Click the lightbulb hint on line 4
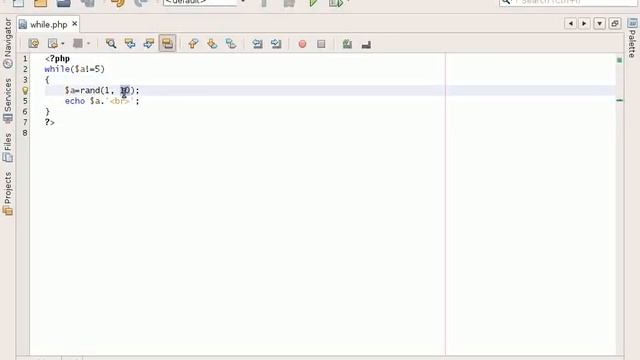 click(25, 90)
